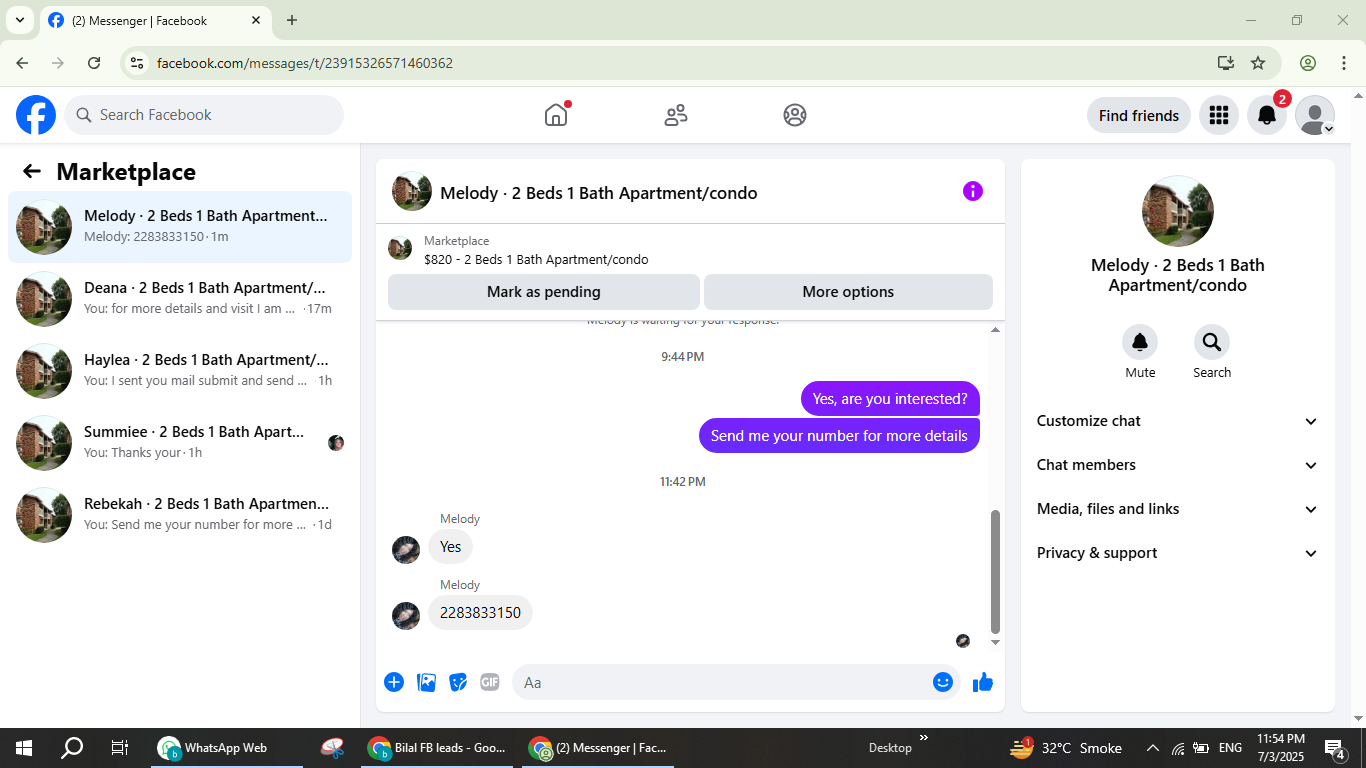Expand Media, files and links section
The width and height of the screenshot is (1366, 768).
tap(1178, 509)
